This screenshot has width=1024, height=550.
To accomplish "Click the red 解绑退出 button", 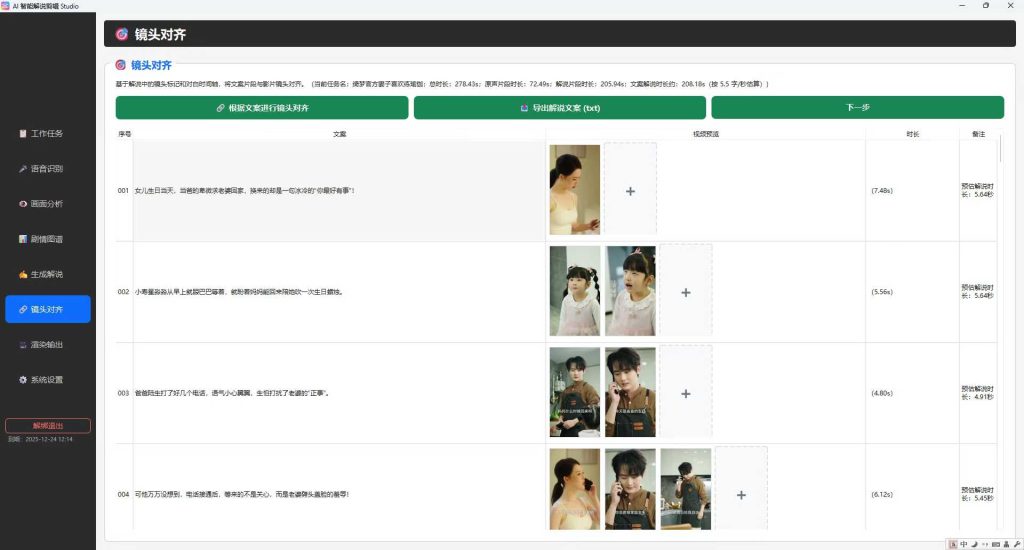I will coord(48,426).
